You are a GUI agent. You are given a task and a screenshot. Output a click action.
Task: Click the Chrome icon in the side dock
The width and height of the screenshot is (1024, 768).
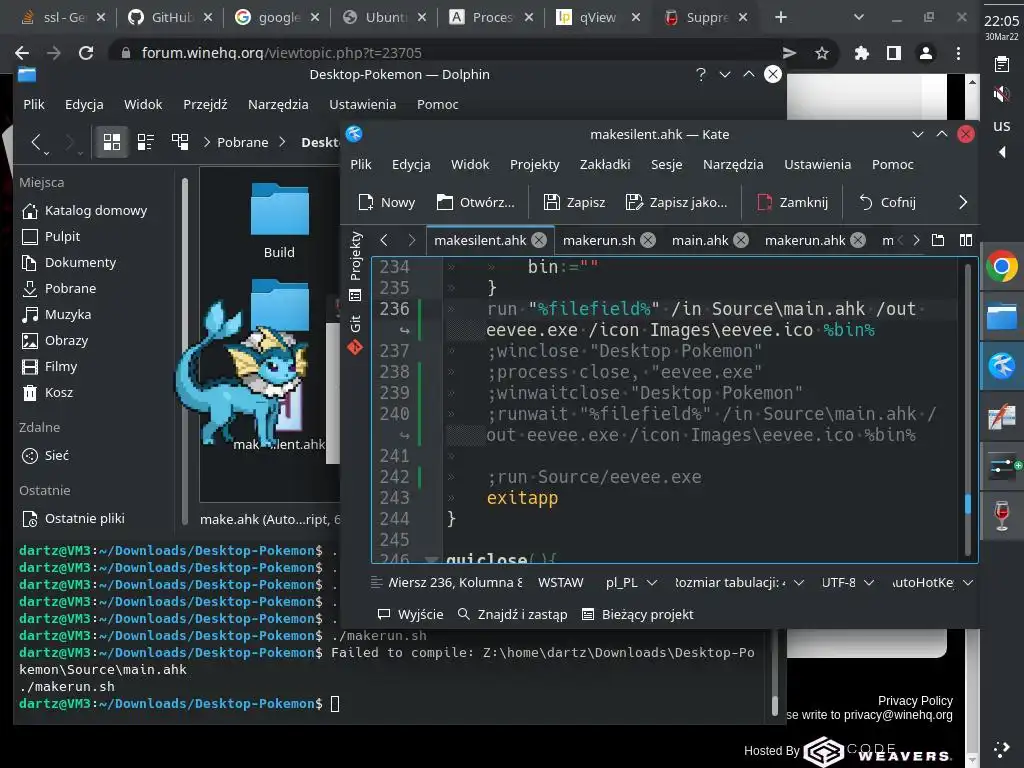pos(1002,266)
